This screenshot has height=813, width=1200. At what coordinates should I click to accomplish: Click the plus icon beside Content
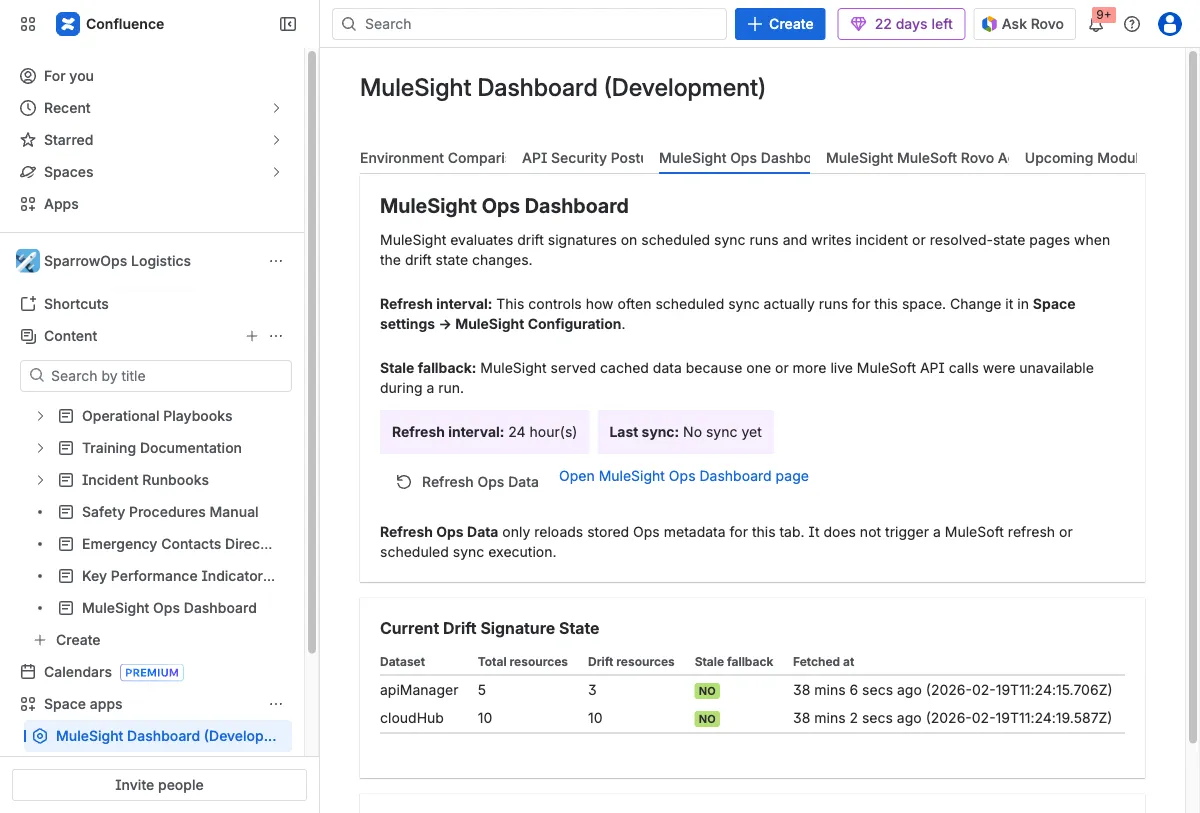tap(252, 336)
